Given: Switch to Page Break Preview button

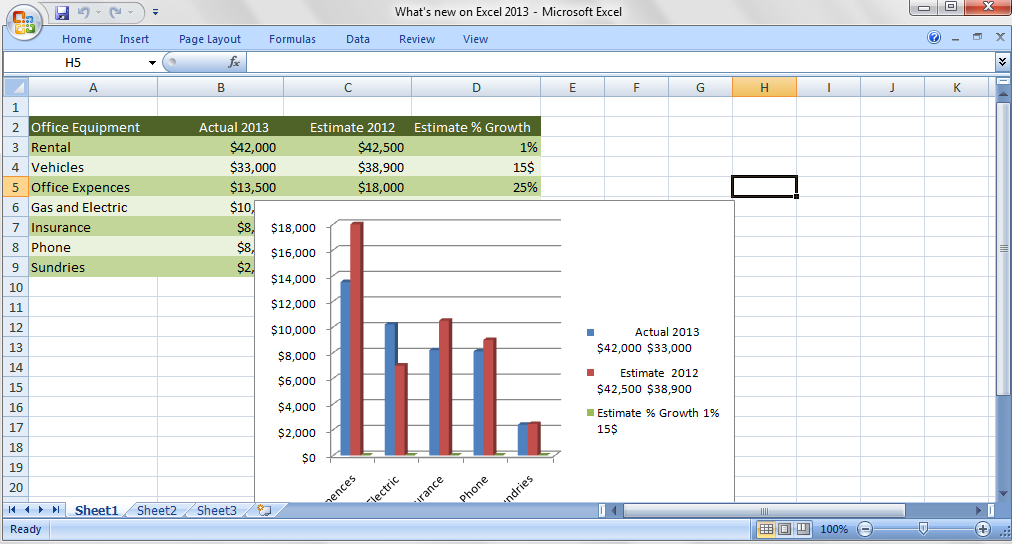Looking at the screenshot, I should click(x=804, y=529).
